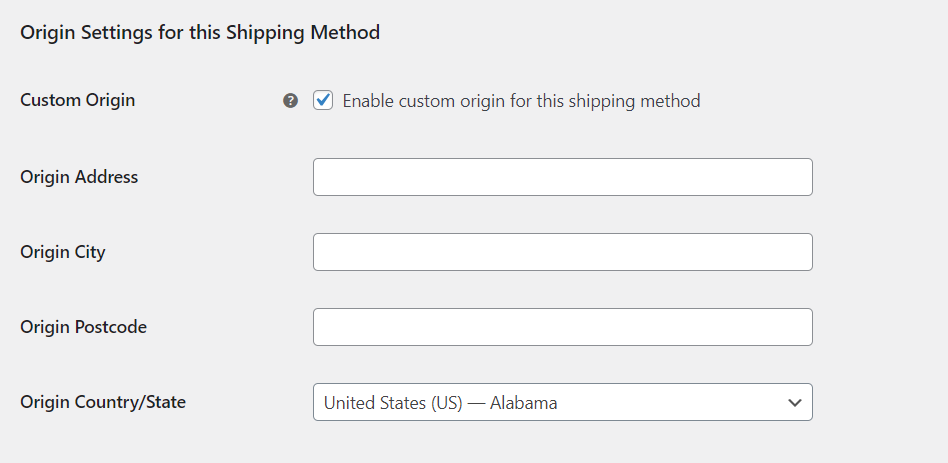Activate the blank field next to Origin Postcode

(562, 327)
